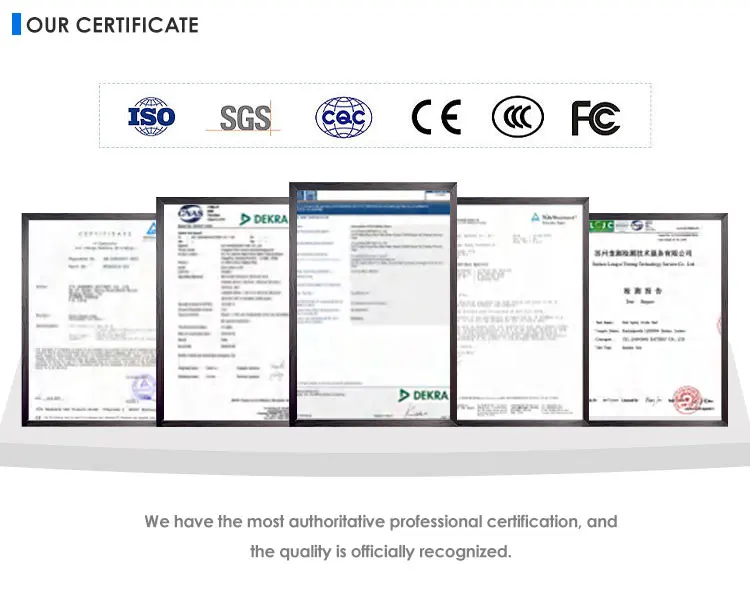Open the CNAS DEKRA framed certificate
The width and height of the screenshot is (750, 593).
(223, 311)
